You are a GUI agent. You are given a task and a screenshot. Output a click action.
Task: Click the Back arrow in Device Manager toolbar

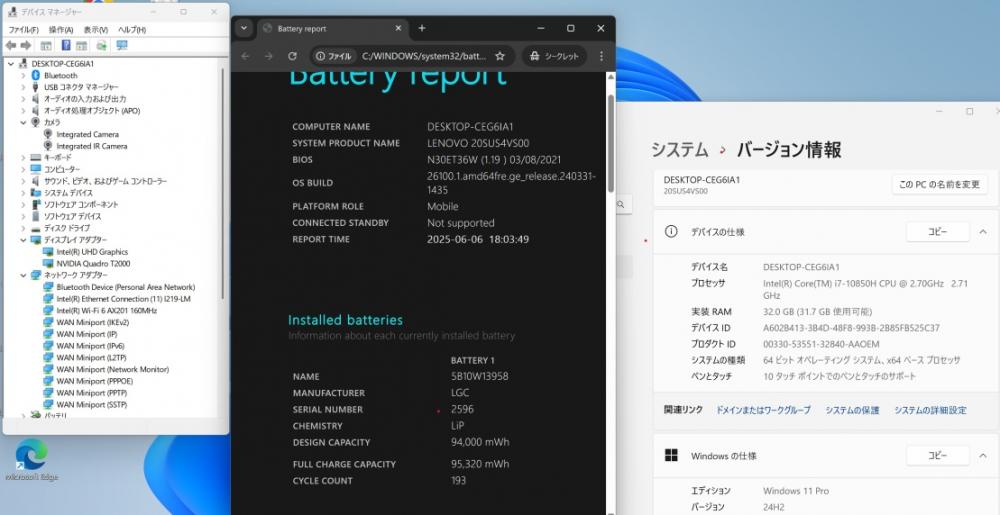[10, 45]
